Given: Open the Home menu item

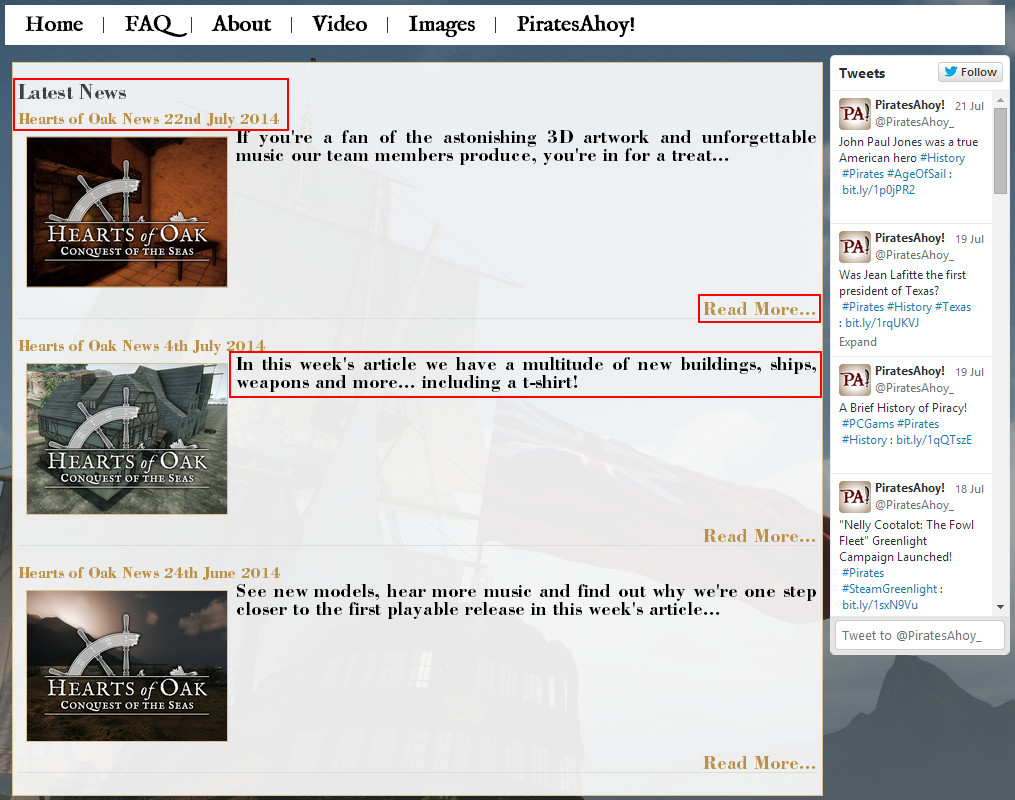Looking at the screenshot, I should (x=54, y=25).
